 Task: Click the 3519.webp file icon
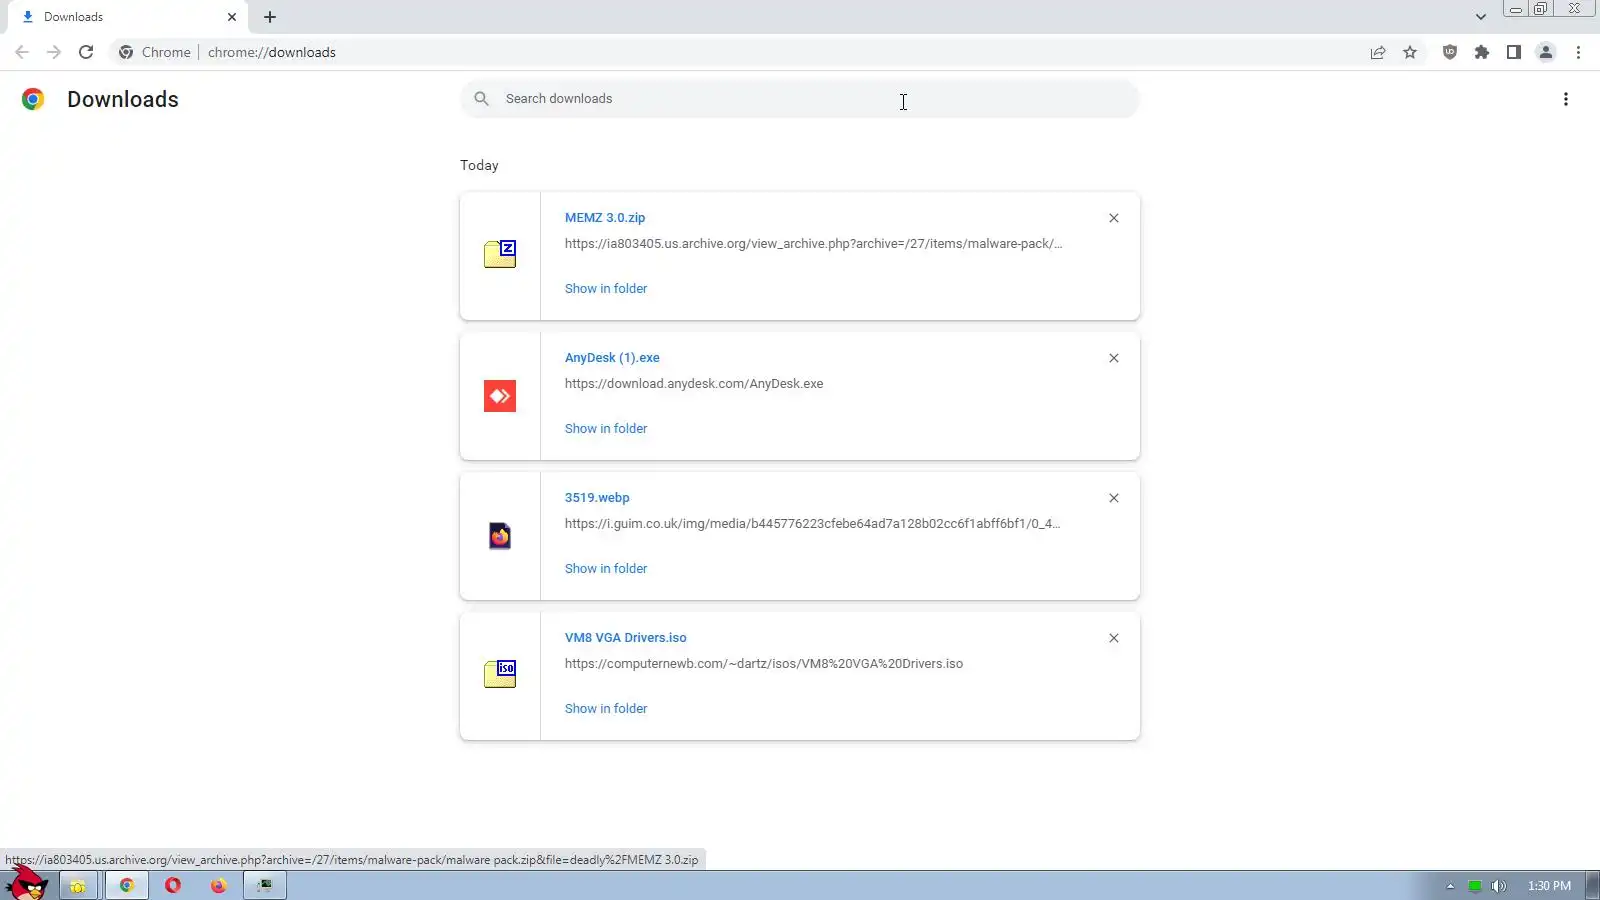click(x=500, y=536)
